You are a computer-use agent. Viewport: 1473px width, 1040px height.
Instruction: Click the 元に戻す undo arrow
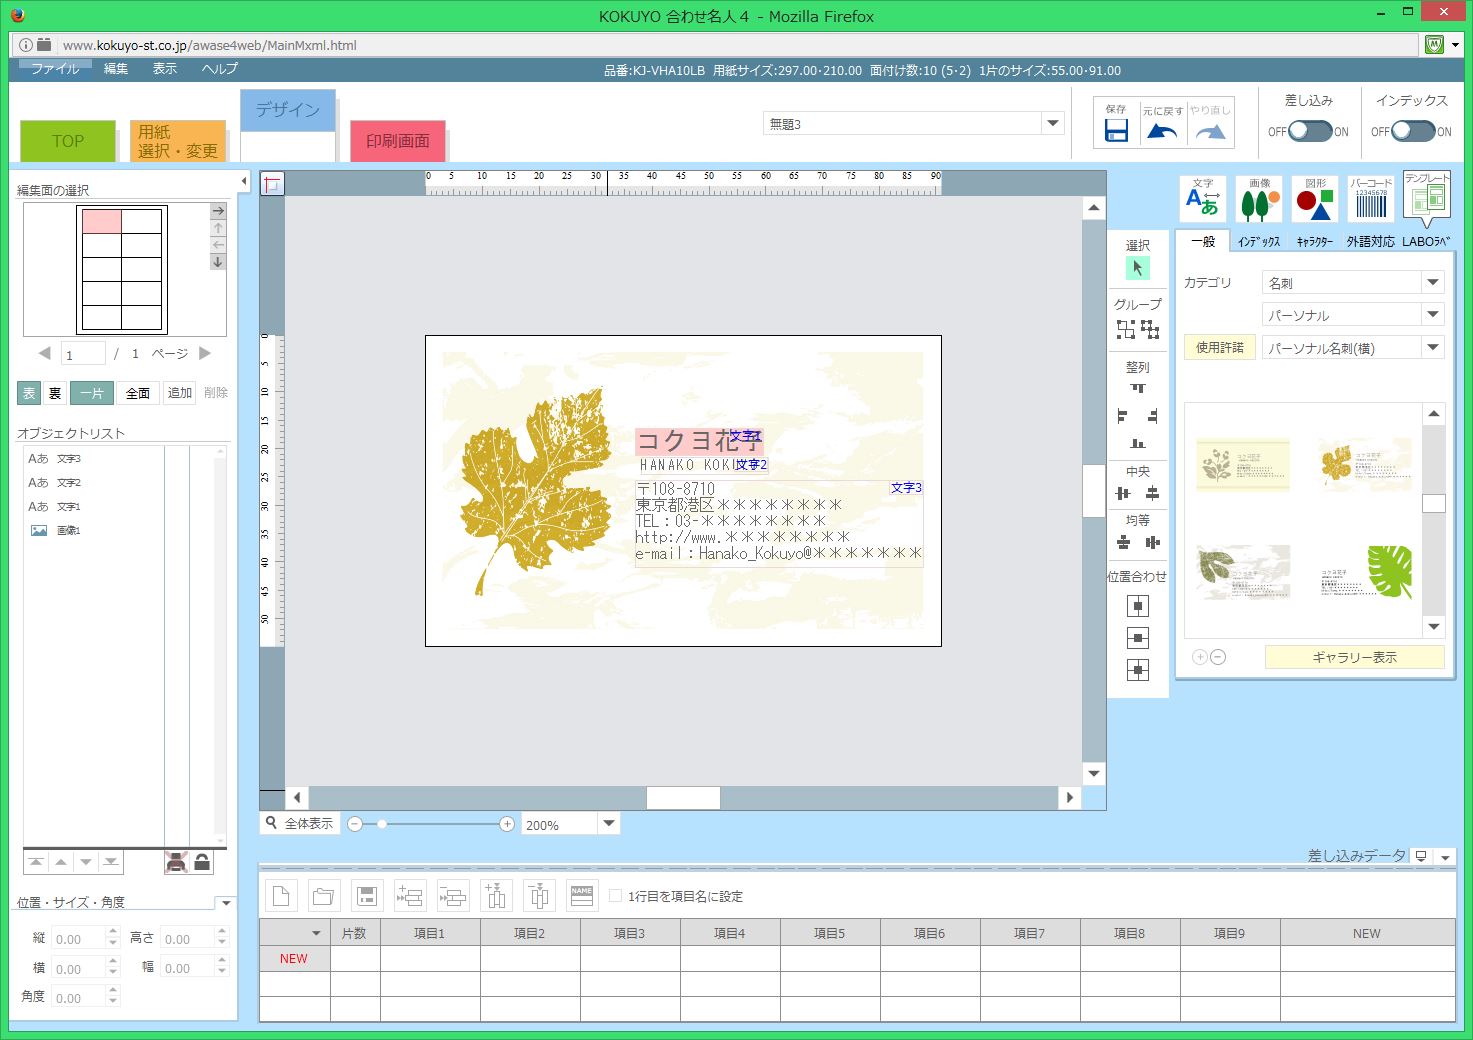(1162, 131)
